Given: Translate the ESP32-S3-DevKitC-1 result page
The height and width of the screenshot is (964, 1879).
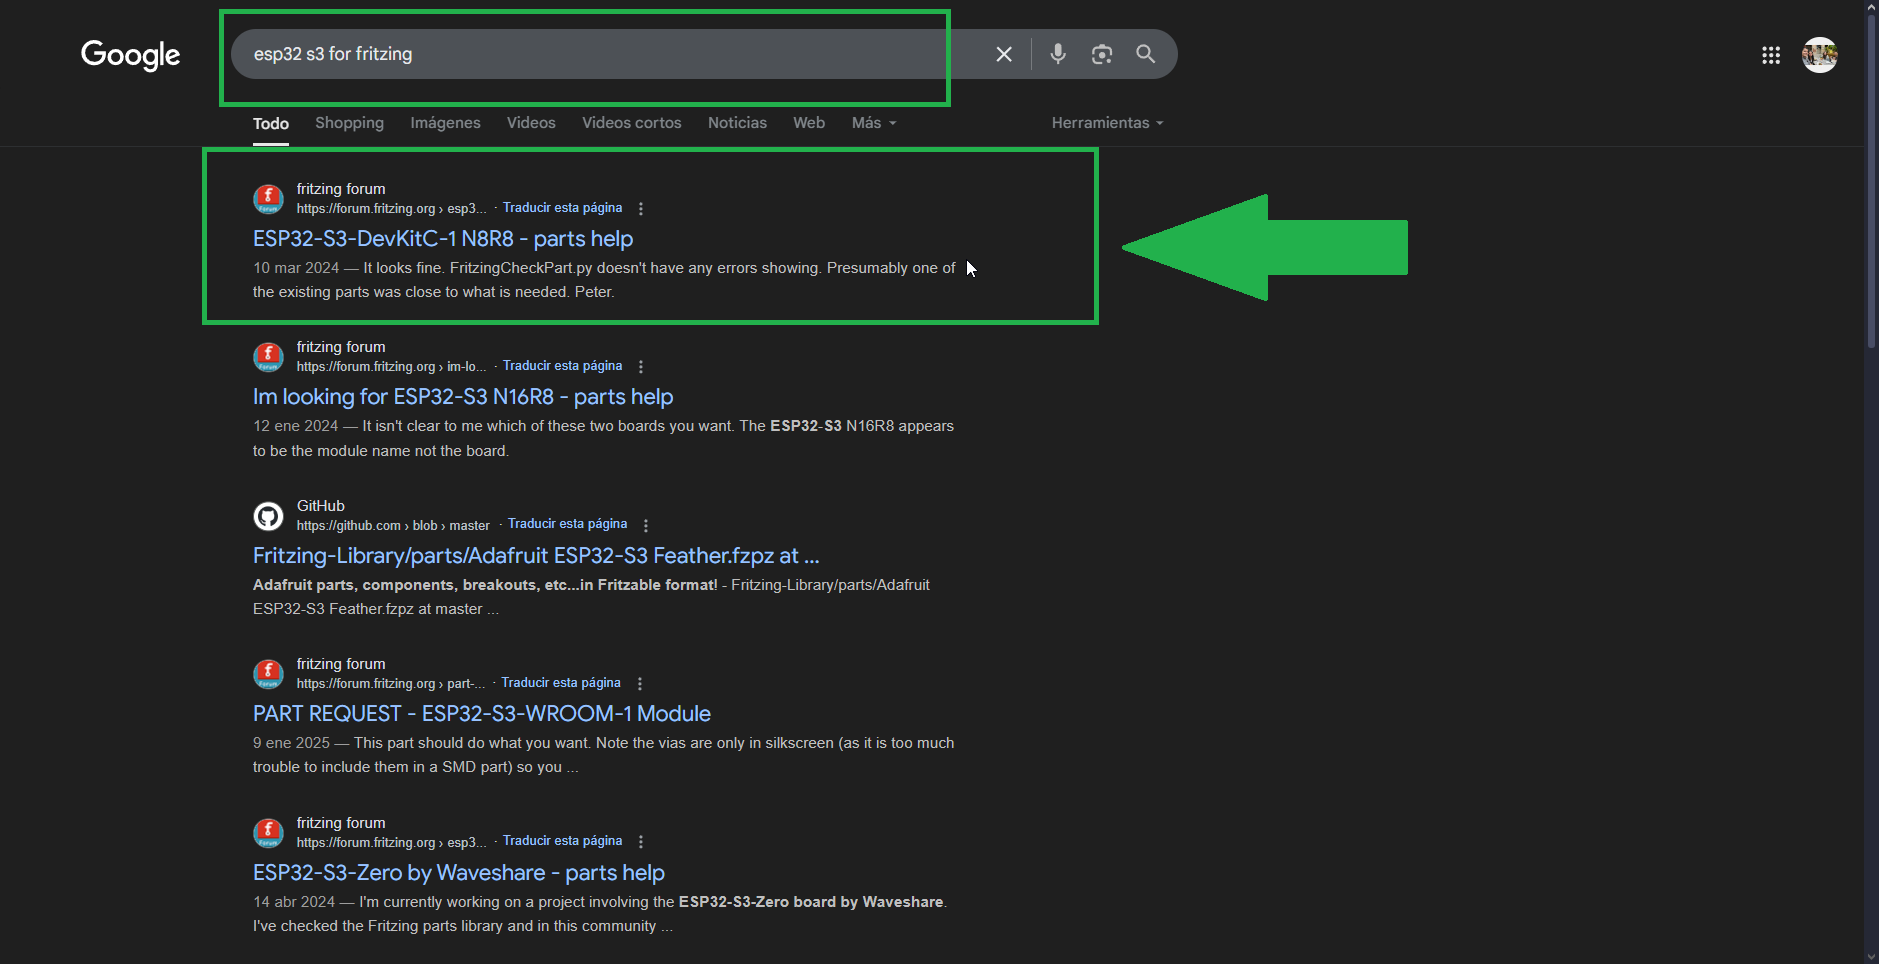Looking at the screenshot, I should 562,208.
